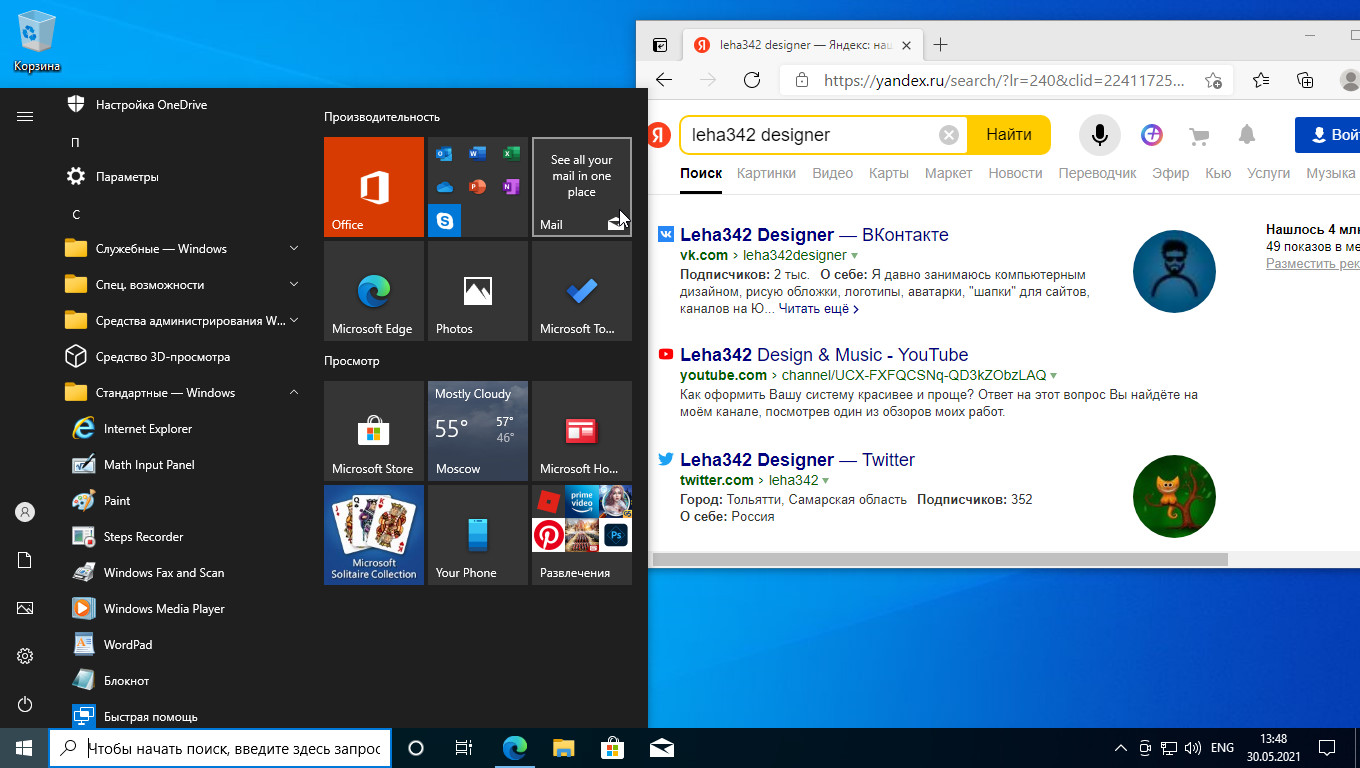Refresh the Edge page

(752, 80)
